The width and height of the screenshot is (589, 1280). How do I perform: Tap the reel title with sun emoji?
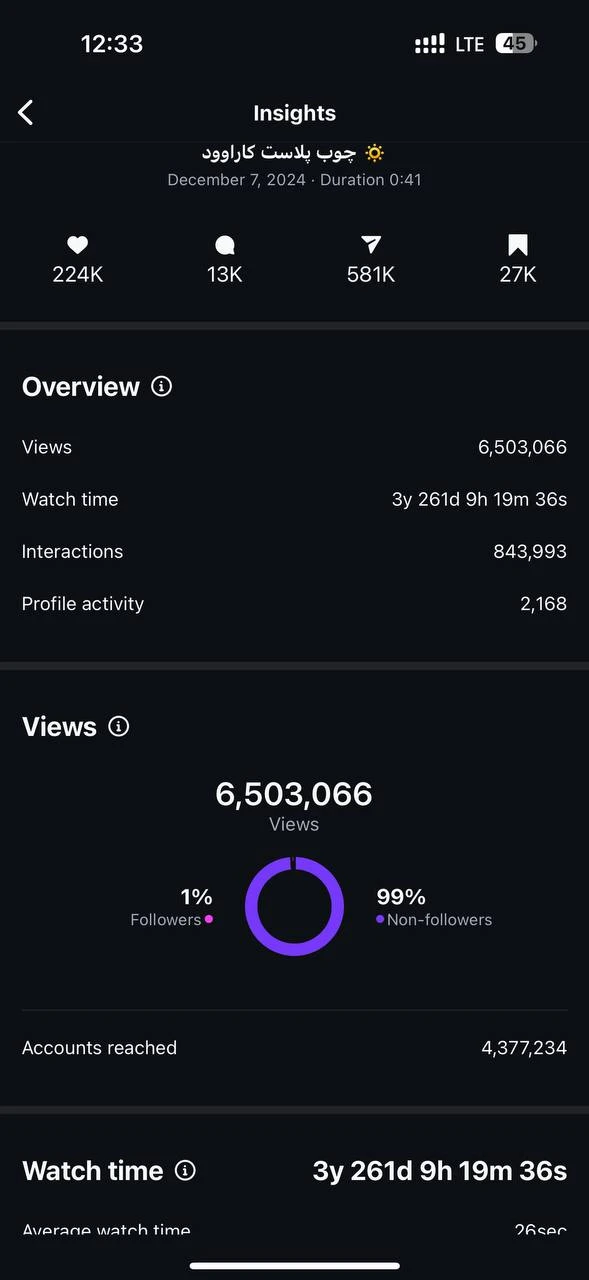coord(293,153)
